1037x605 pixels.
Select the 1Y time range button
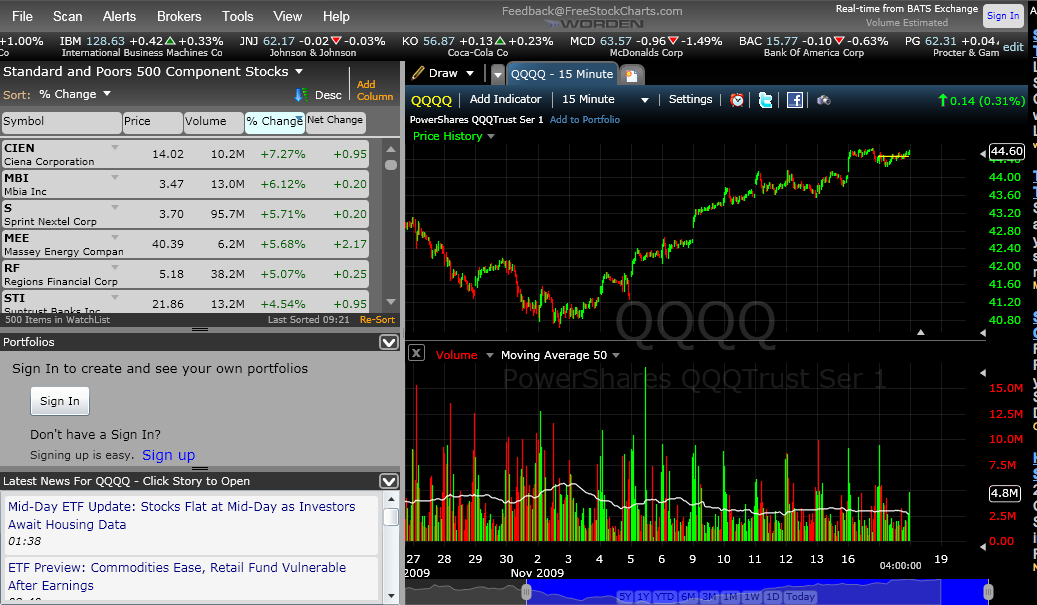643,596
